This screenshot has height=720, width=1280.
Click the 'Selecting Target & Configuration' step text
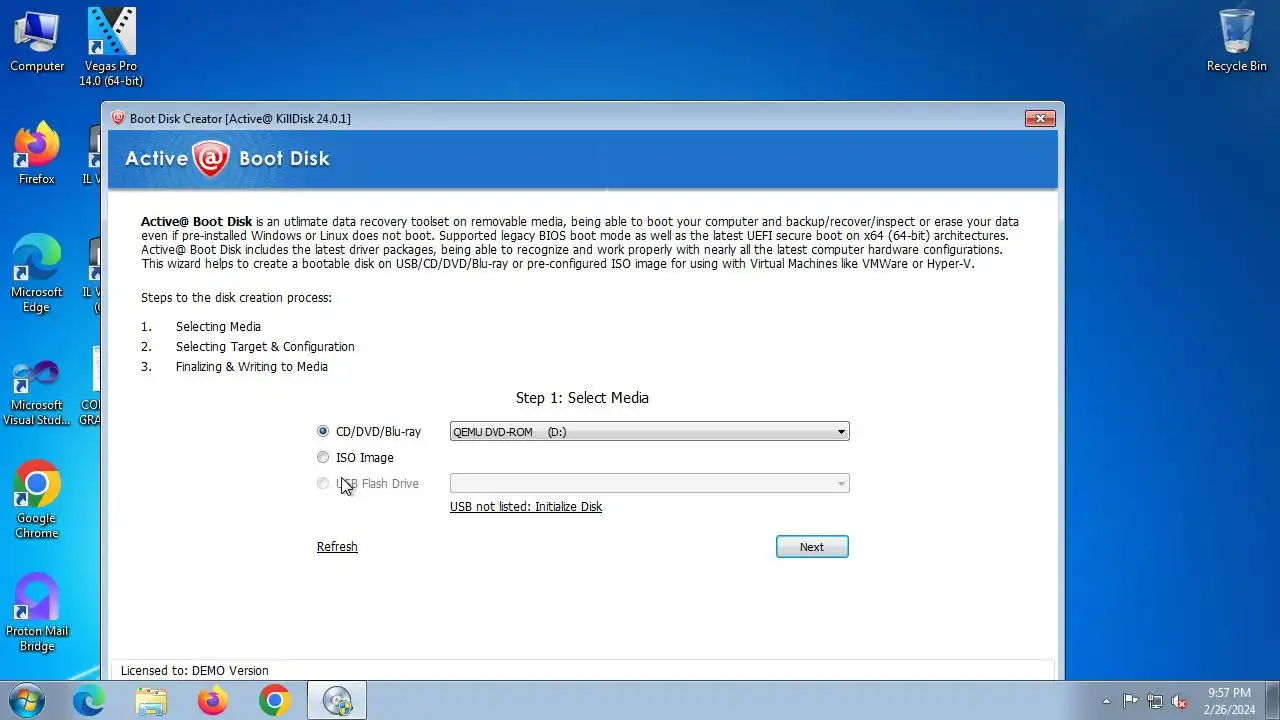(x=265, y=347)
